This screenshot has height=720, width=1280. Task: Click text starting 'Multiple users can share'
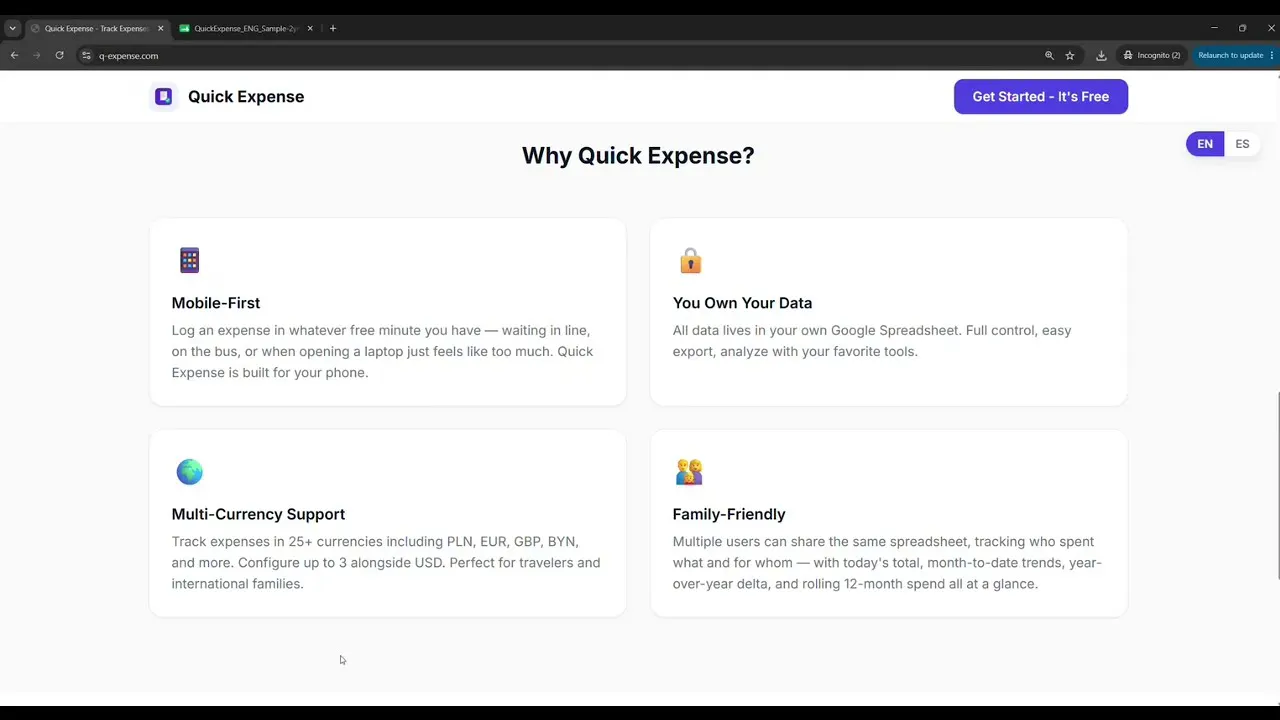click(x=887, y=562)
